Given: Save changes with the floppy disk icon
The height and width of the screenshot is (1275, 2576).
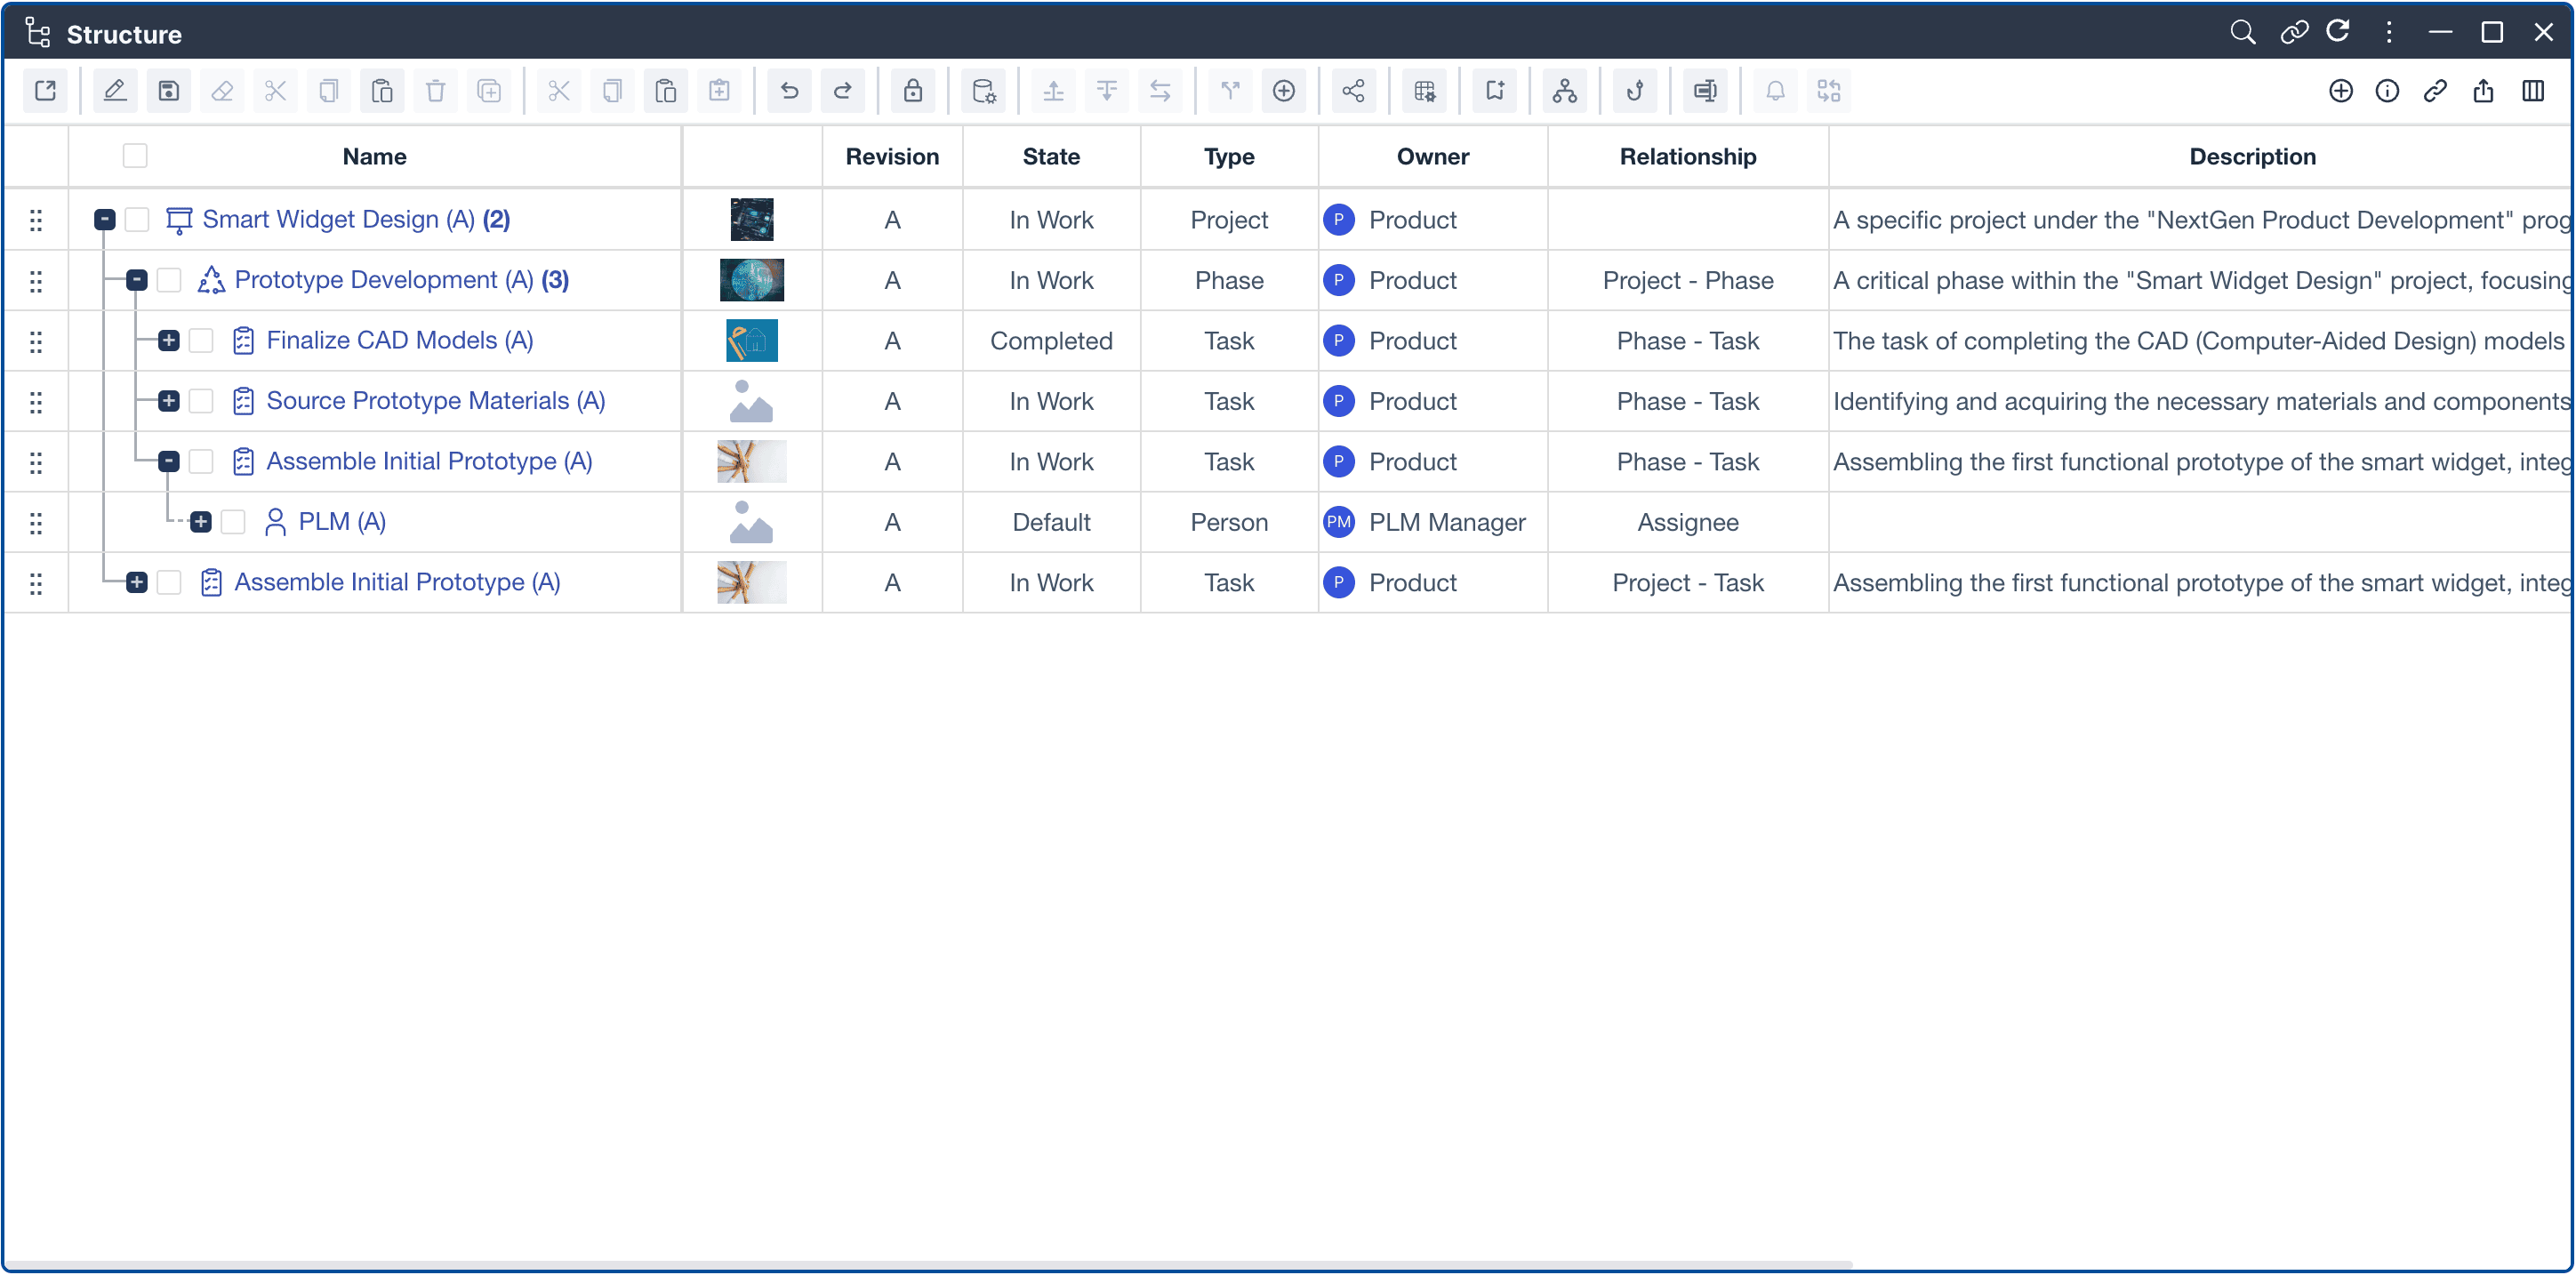Looking at the screenshot, I should 169,91.
